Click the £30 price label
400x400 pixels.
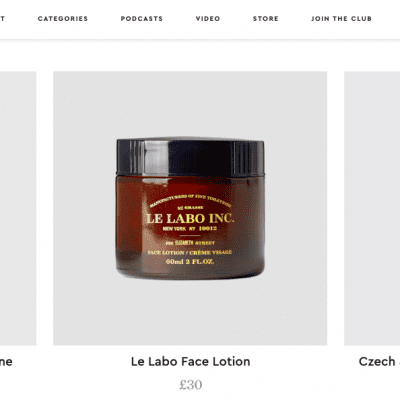190,384
